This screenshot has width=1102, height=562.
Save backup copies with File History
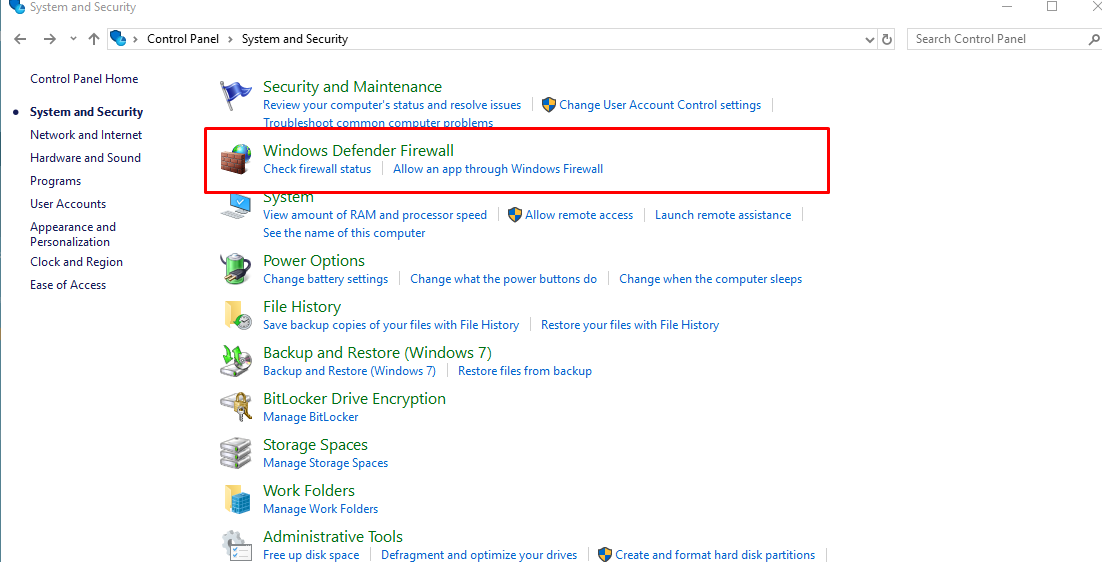point(391,325)
